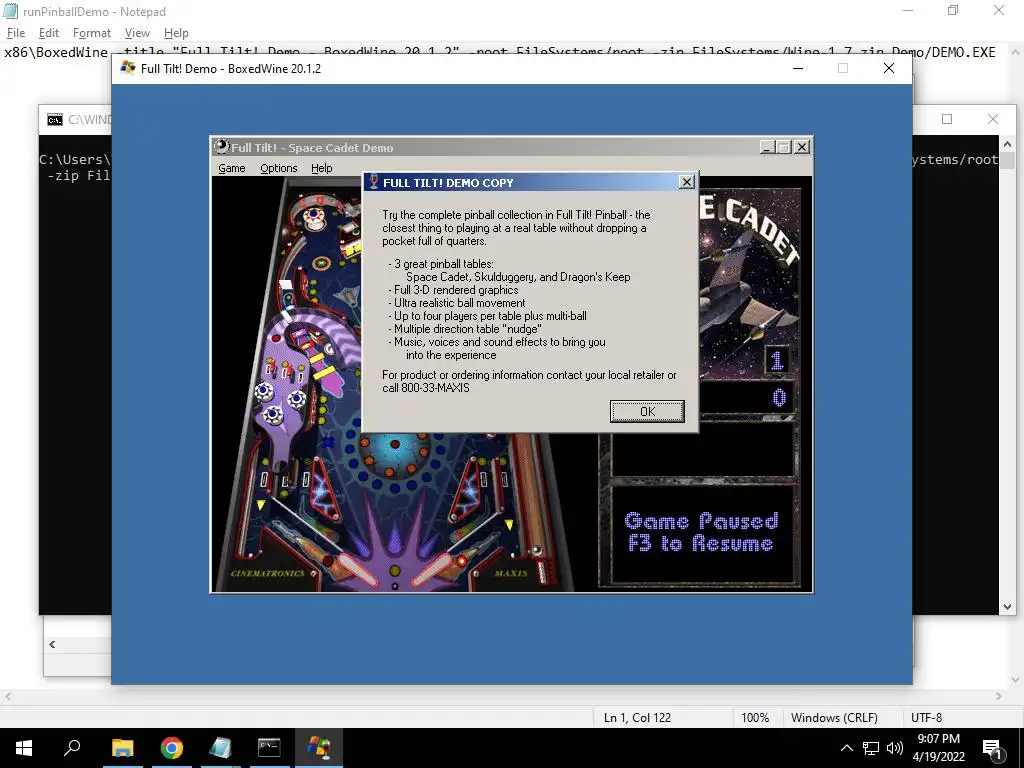Viewport: 1024px width, 768px height.
Task: Open Notepad's Format menu
Action: (x=91, y=33)
